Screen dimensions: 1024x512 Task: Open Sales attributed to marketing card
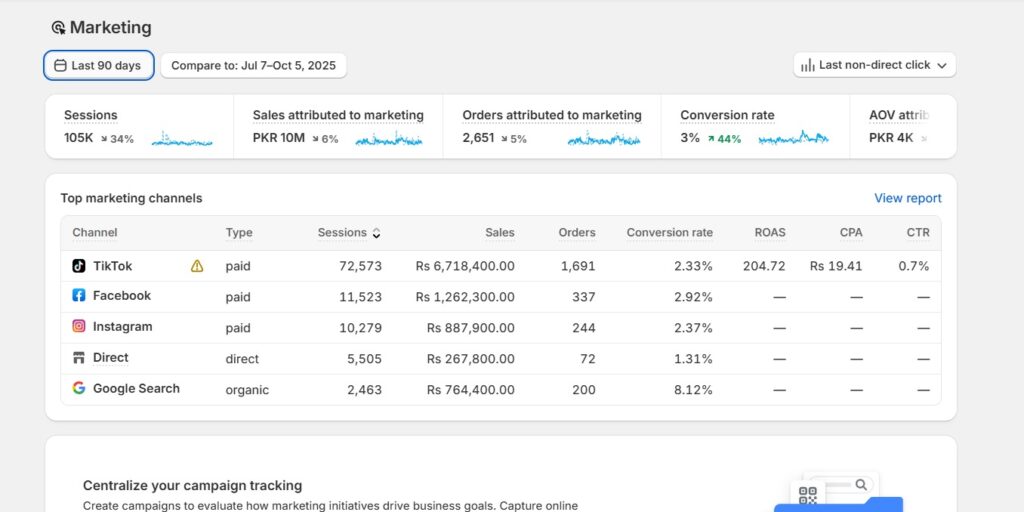(x=338, y=127)
